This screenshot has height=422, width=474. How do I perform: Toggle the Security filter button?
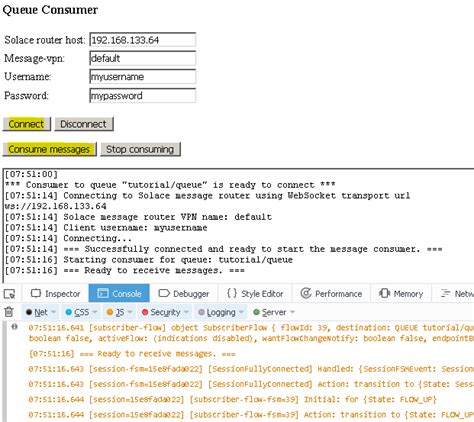click(161, 312)
